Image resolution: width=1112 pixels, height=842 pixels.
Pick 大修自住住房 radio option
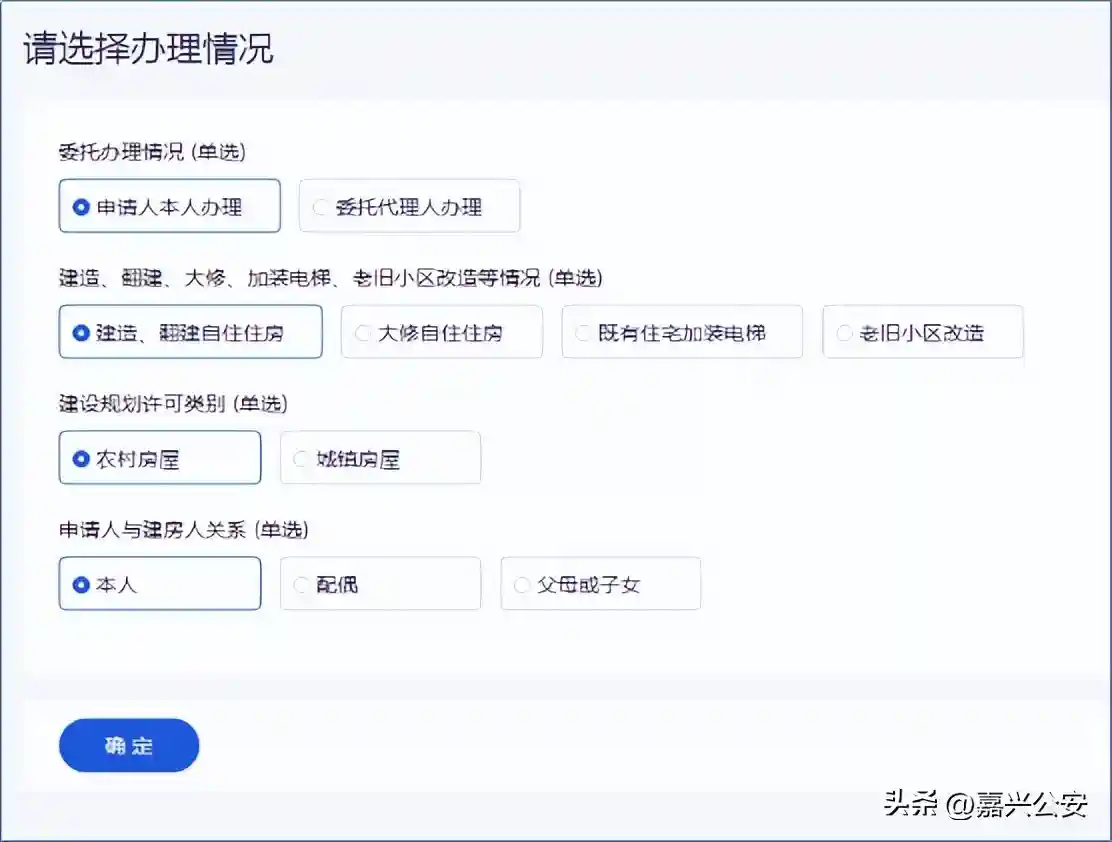441,333
